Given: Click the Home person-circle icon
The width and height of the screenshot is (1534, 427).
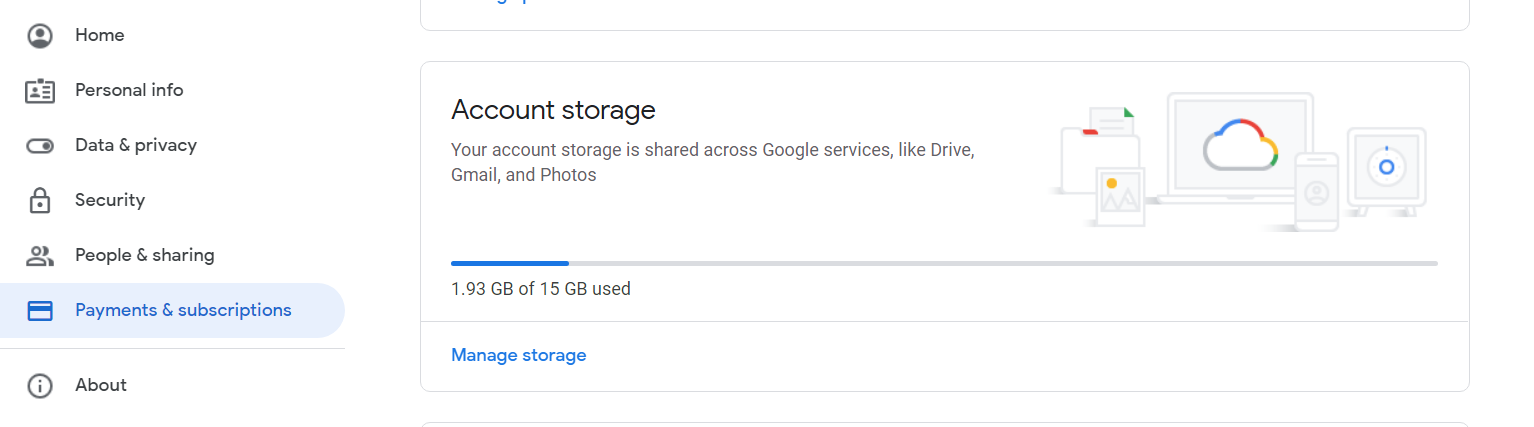Looking at the screenshot, I should [40, 36].
